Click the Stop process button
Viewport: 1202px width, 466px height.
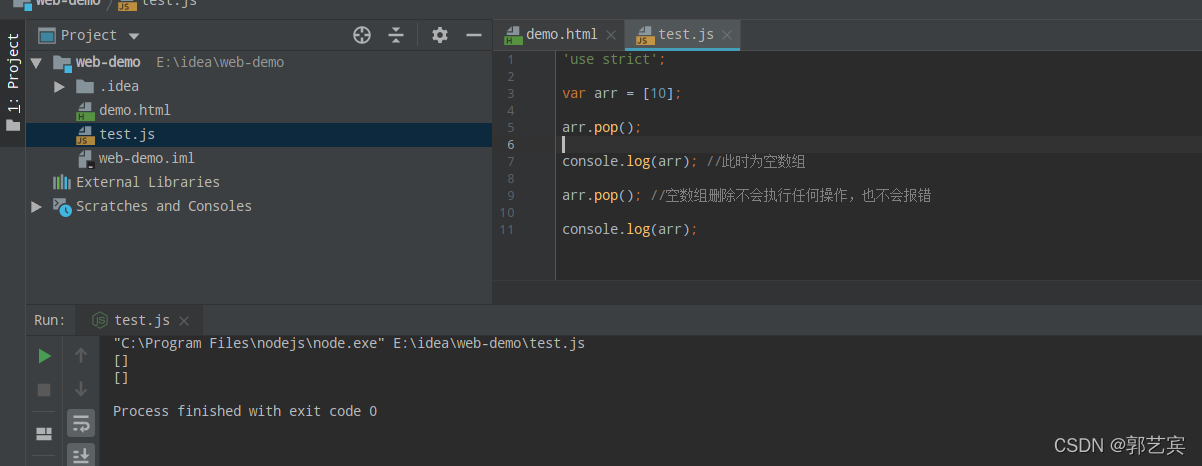[44, 389]
